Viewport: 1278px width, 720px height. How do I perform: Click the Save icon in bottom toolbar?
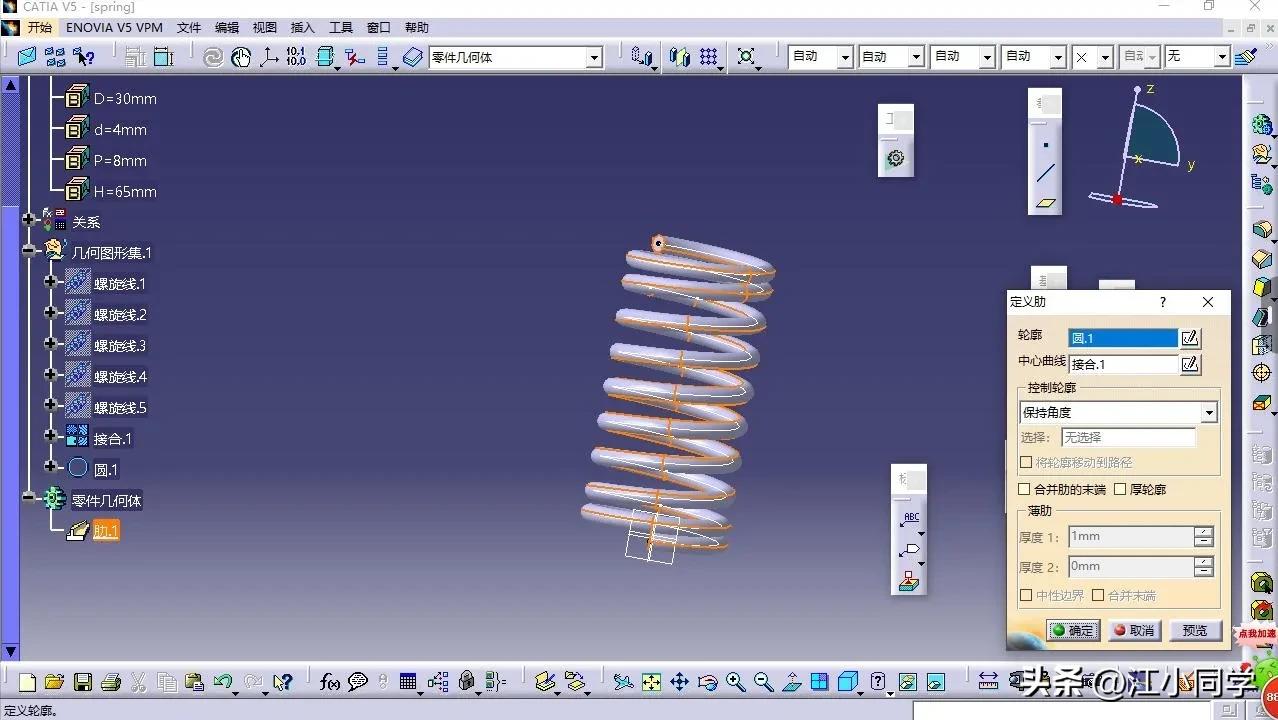point(83,682)
